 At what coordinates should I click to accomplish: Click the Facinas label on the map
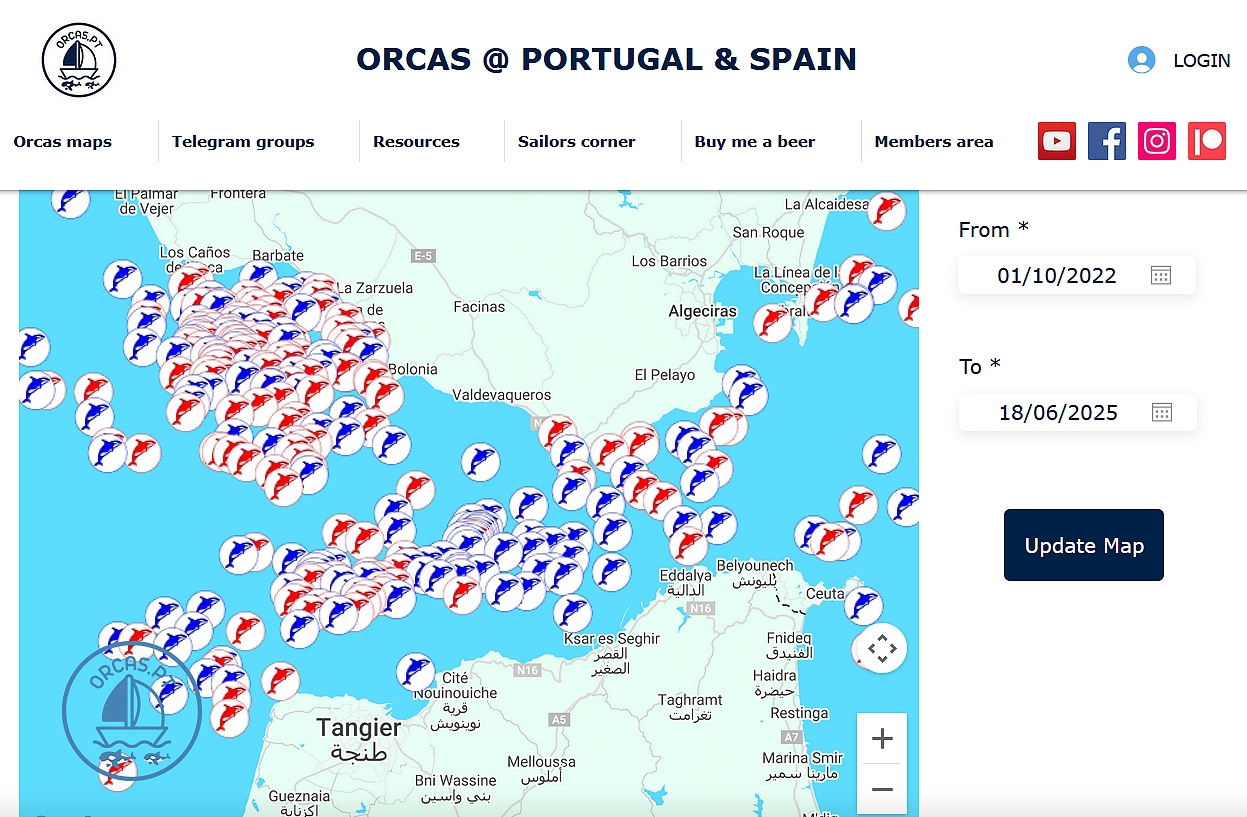(x=479, y=306)
